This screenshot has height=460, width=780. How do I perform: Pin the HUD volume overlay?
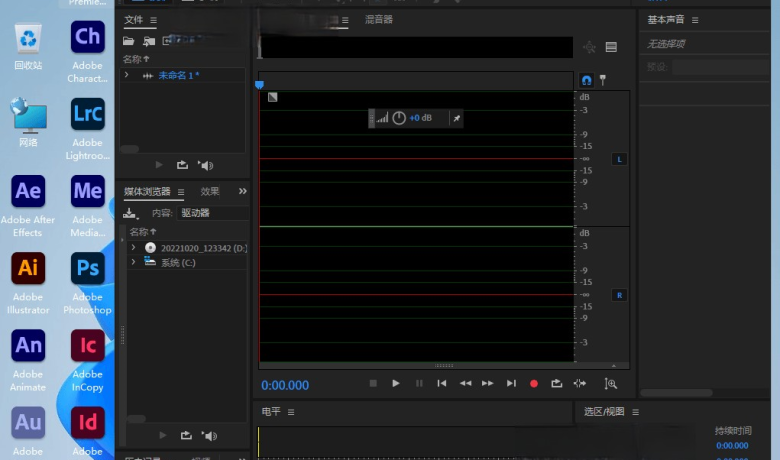[457, 118]
